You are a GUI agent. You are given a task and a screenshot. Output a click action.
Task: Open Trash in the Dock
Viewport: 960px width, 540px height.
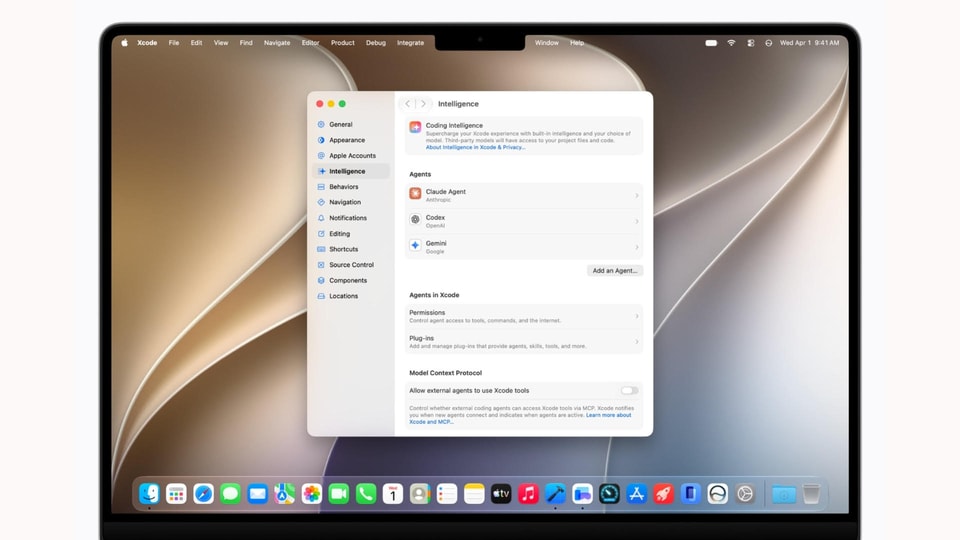(811, 493)
